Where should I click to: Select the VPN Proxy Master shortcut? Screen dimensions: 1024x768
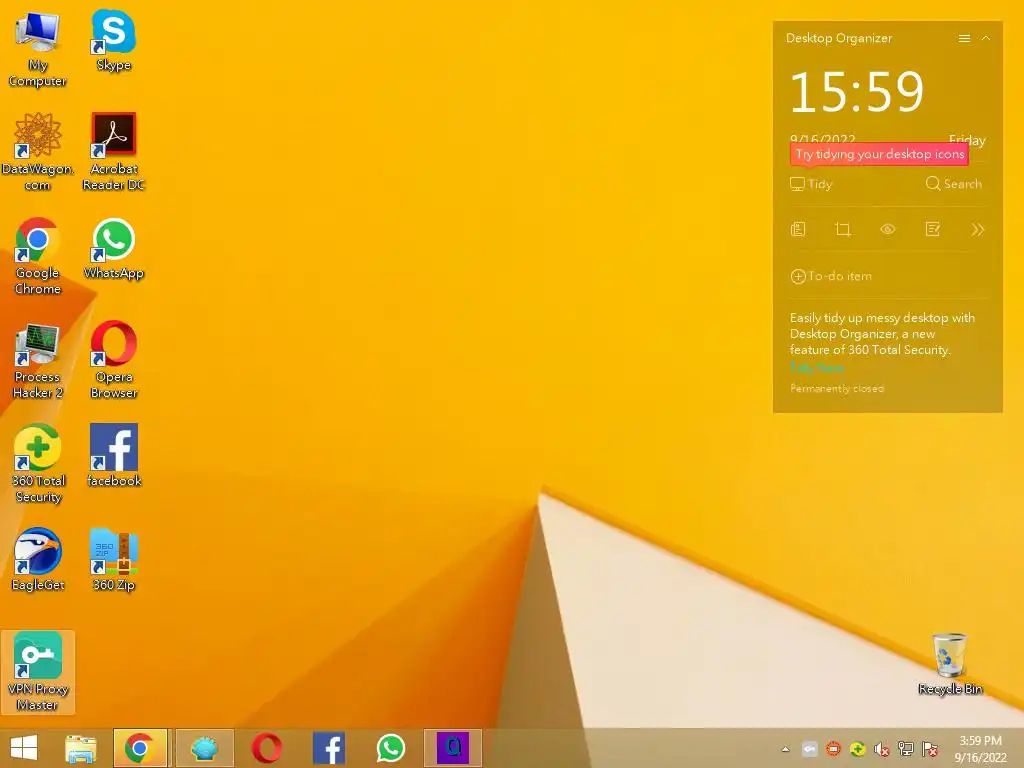(37, 672)
